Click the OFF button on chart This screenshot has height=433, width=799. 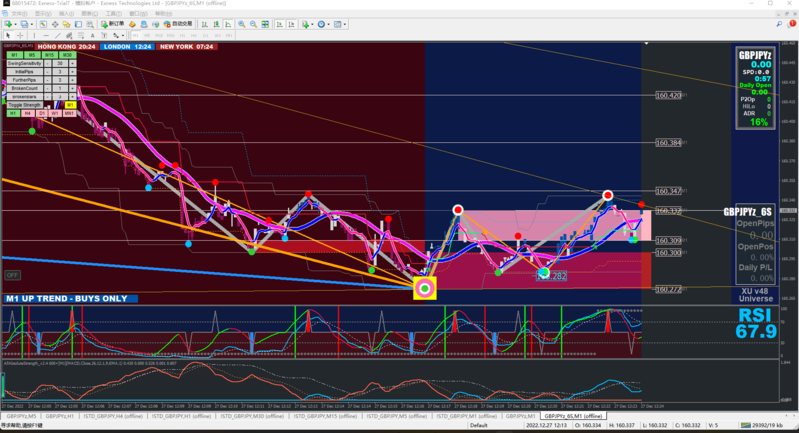tap(12, 275)
